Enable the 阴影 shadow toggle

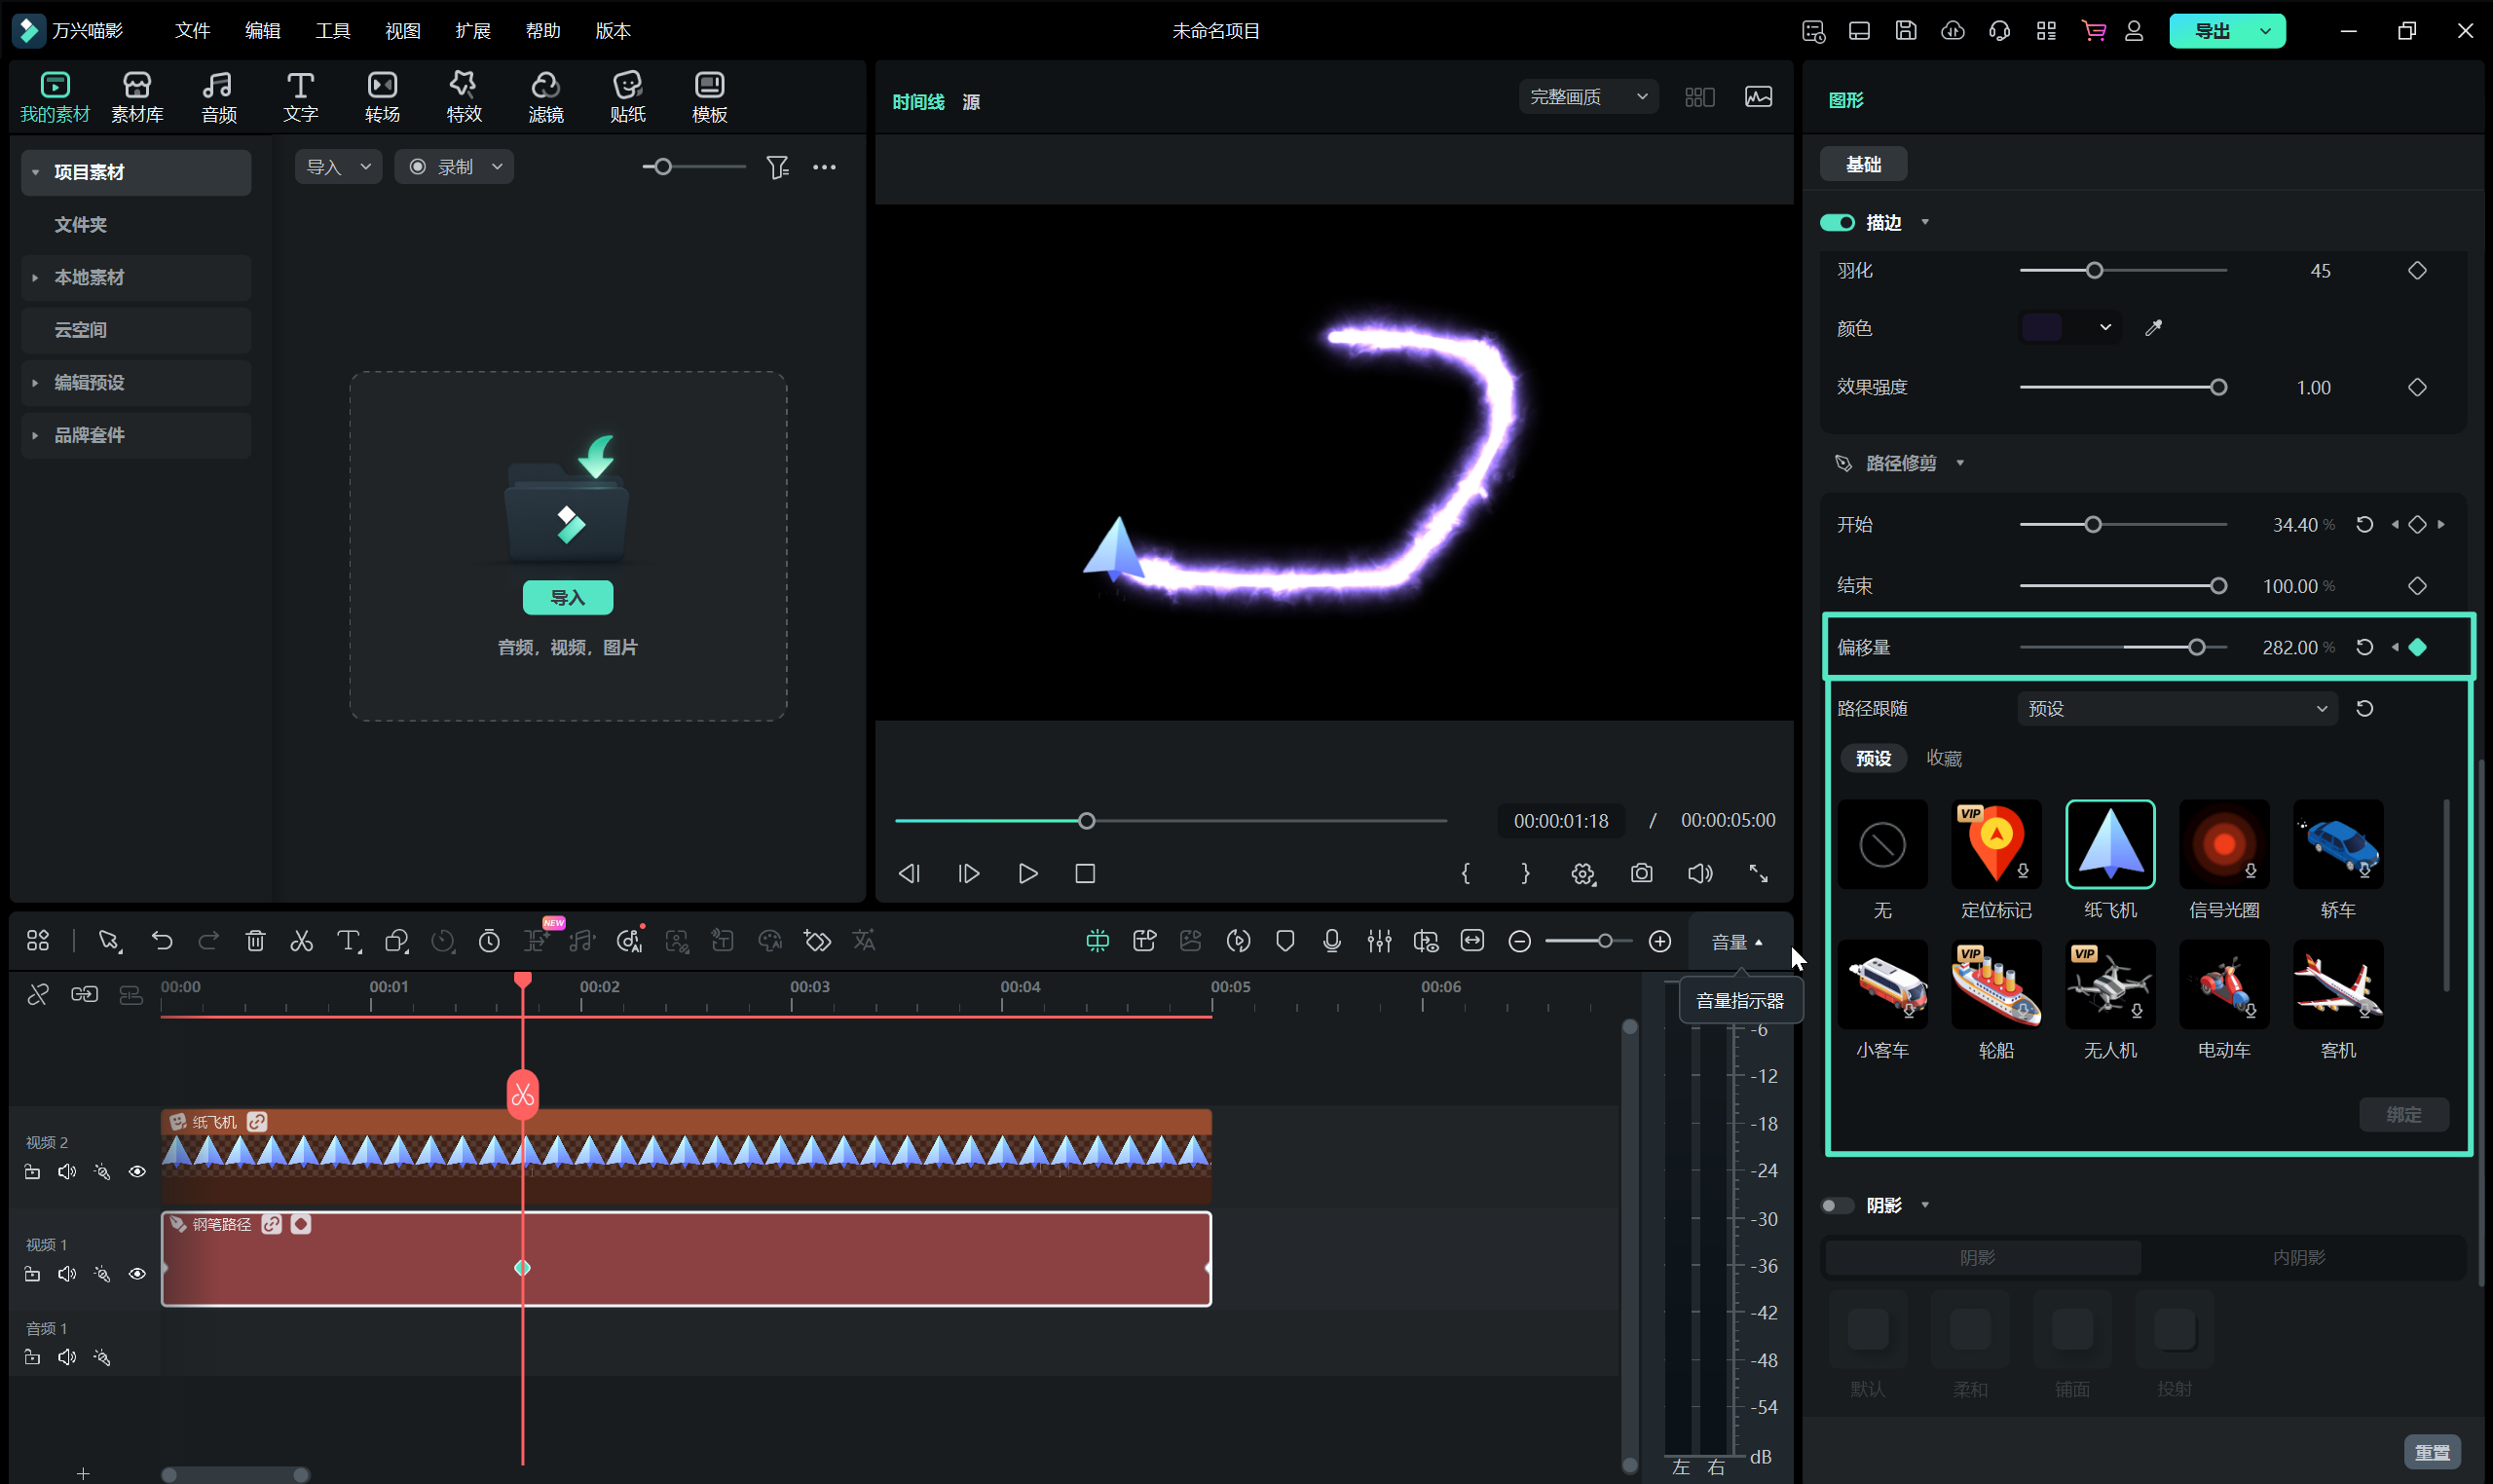coord(1837,1205)
